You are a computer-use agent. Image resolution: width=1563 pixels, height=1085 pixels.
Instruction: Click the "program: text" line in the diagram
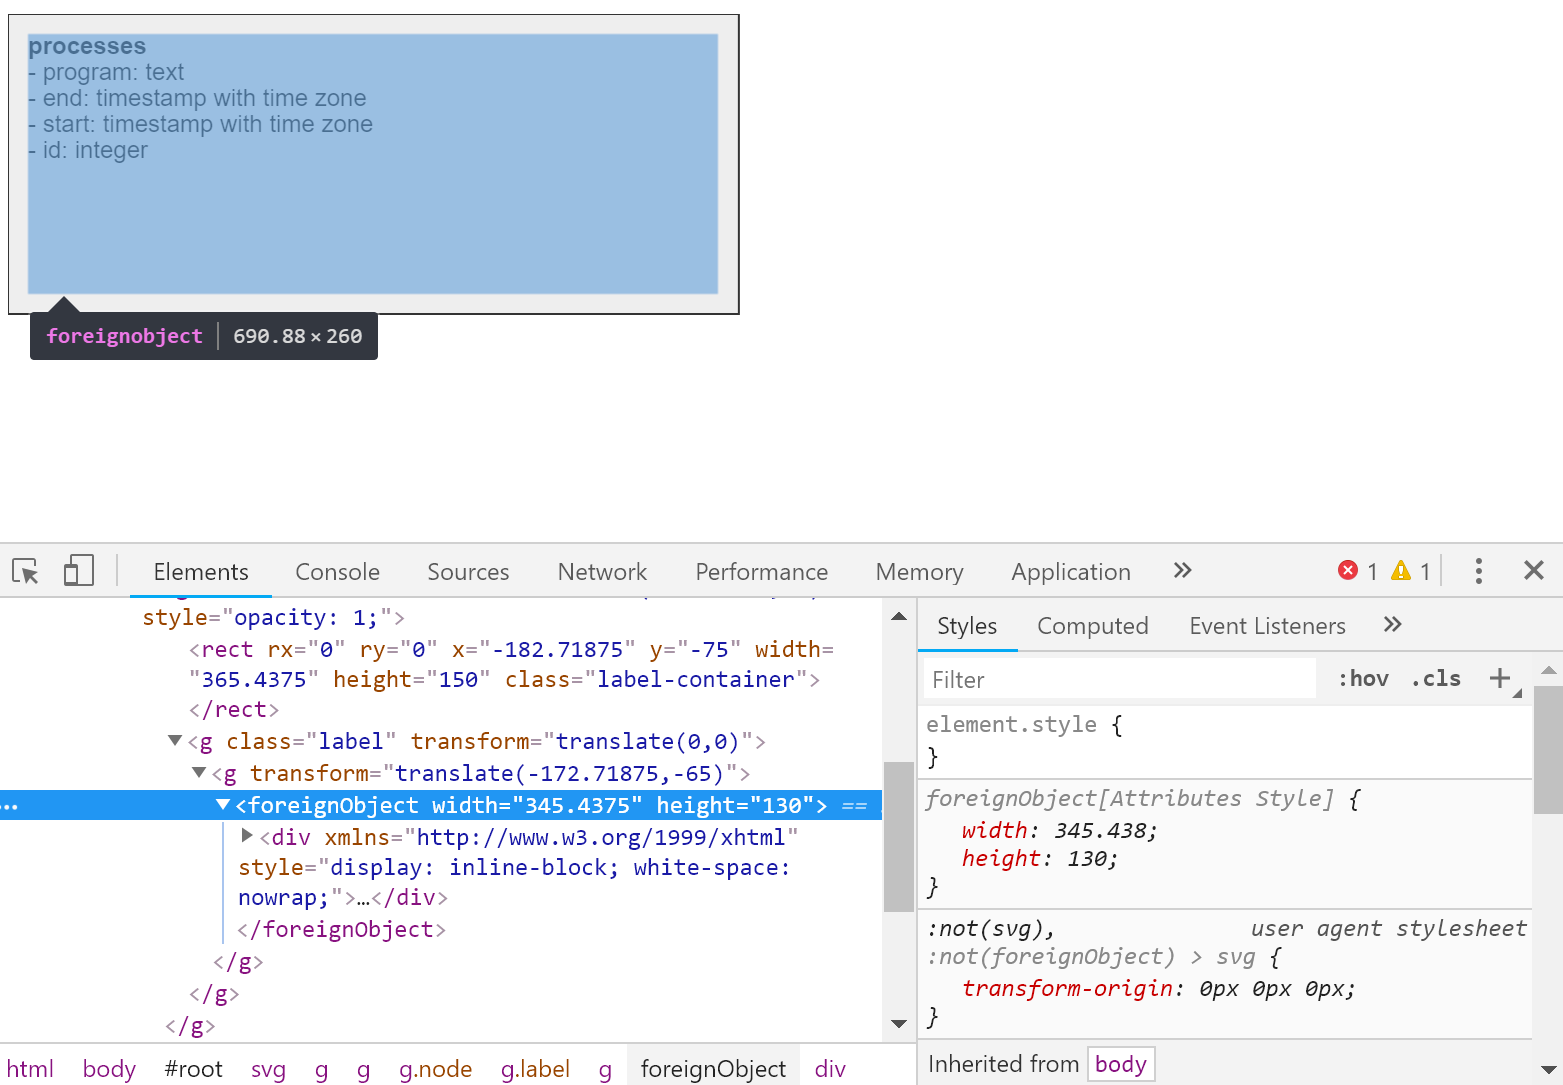tap(106, 72)
